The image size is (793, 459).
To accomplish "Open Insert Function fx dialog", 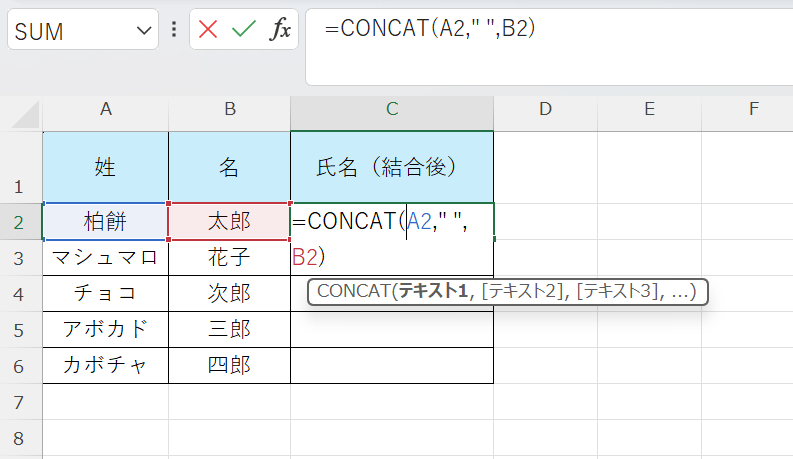I will point(281,30).
